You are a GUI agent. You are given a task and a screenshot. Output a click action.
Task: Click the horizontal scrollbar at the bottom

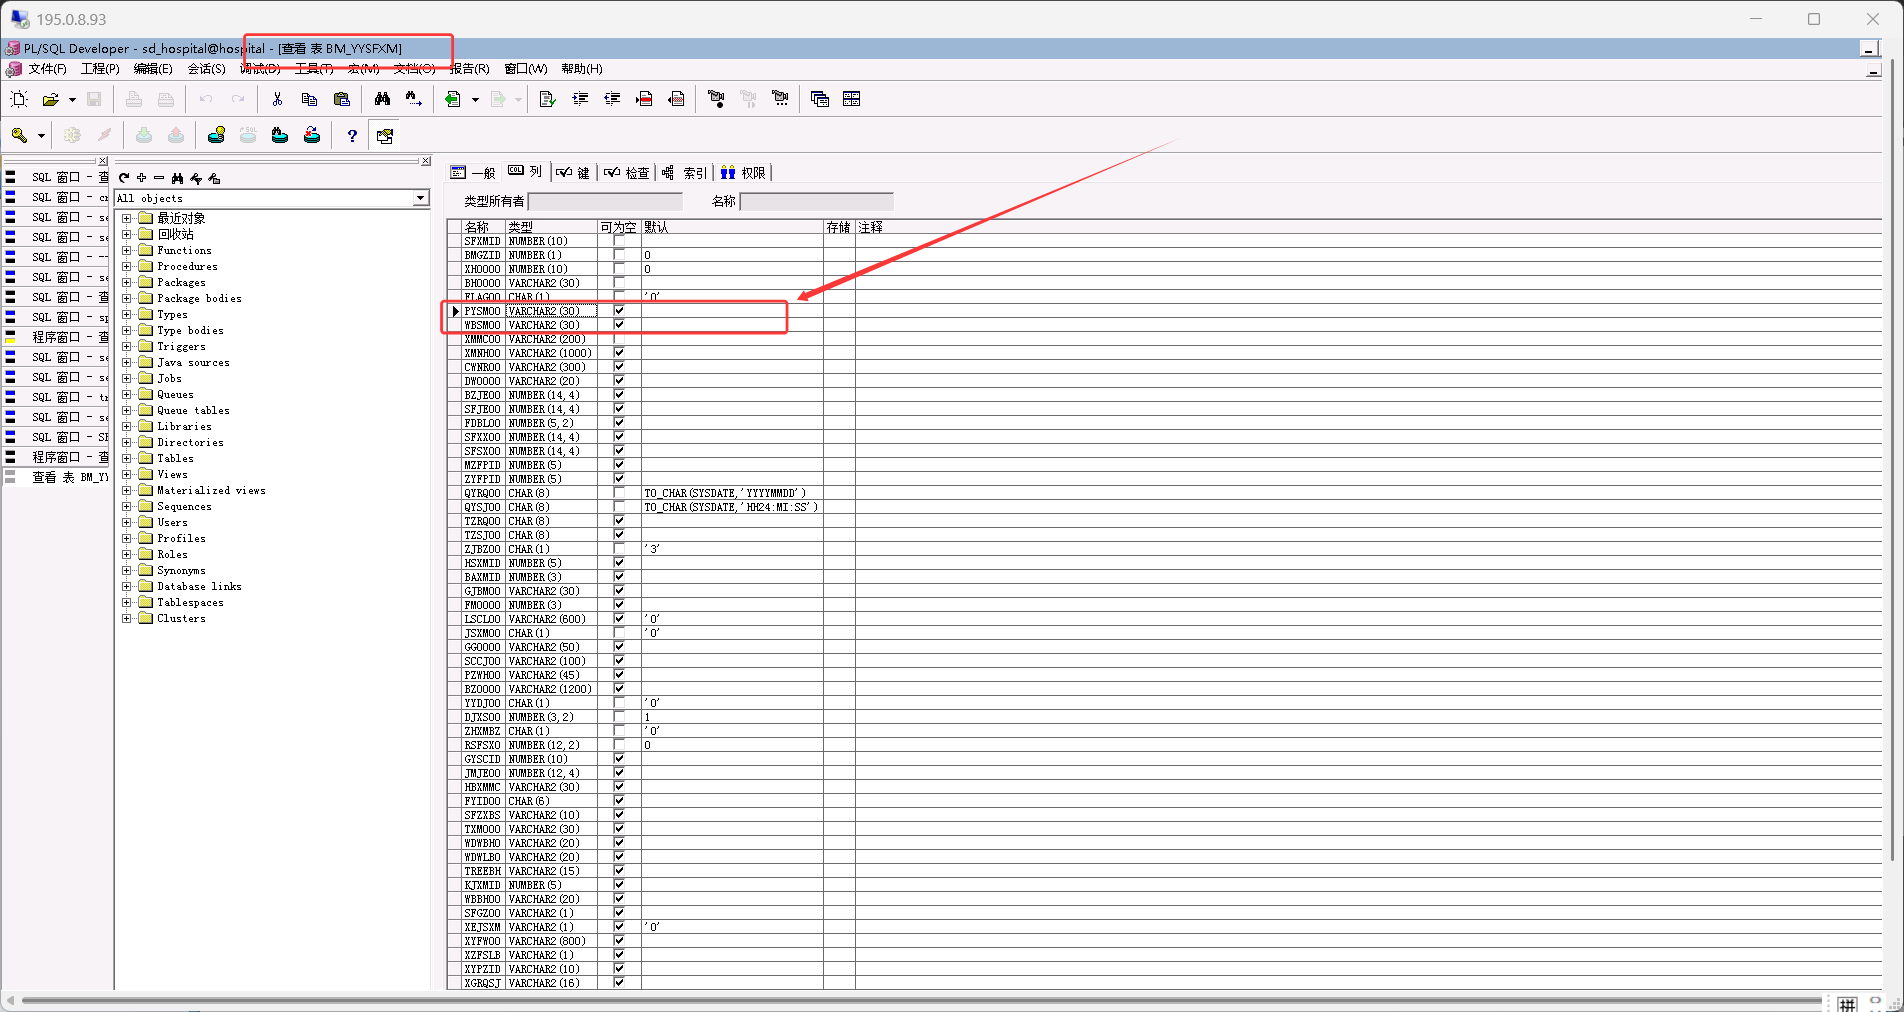click(920, 1001)
